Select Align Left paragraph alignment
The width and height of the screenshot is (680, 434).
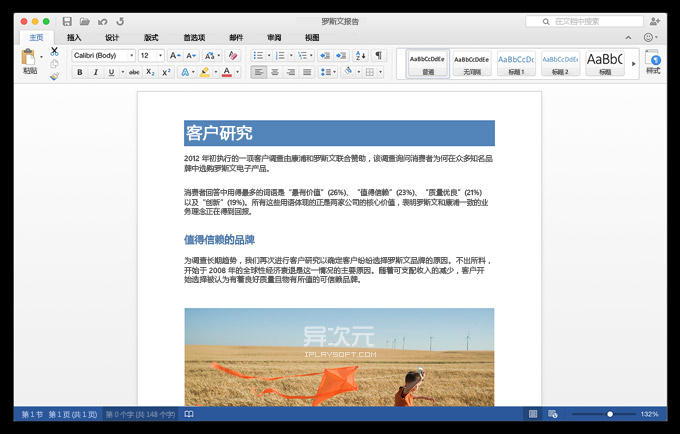tap(258, 72)
